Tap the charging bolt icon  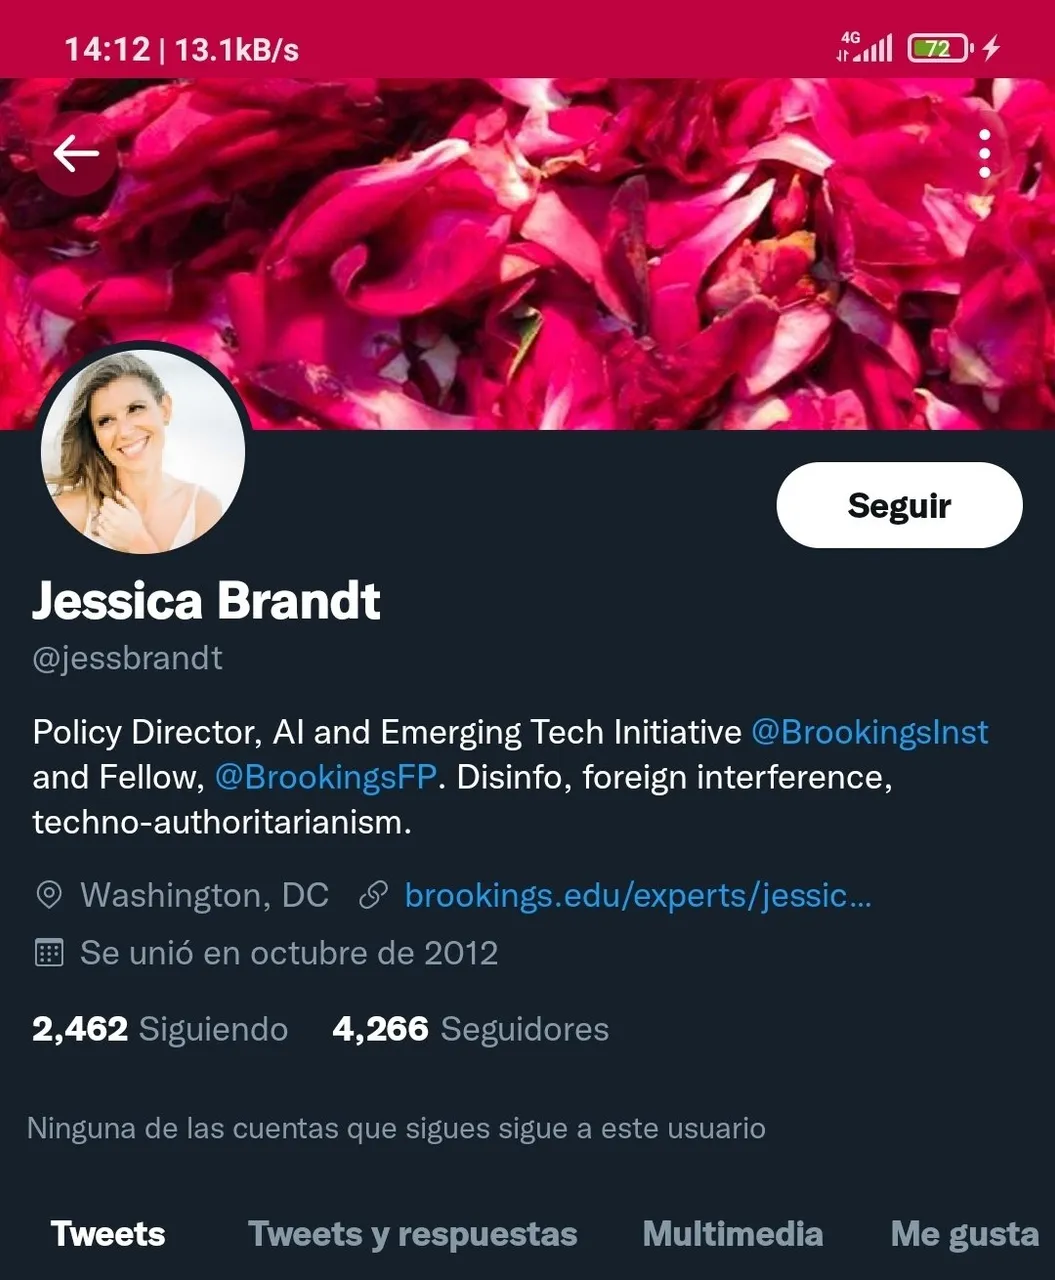pos(991,48)
